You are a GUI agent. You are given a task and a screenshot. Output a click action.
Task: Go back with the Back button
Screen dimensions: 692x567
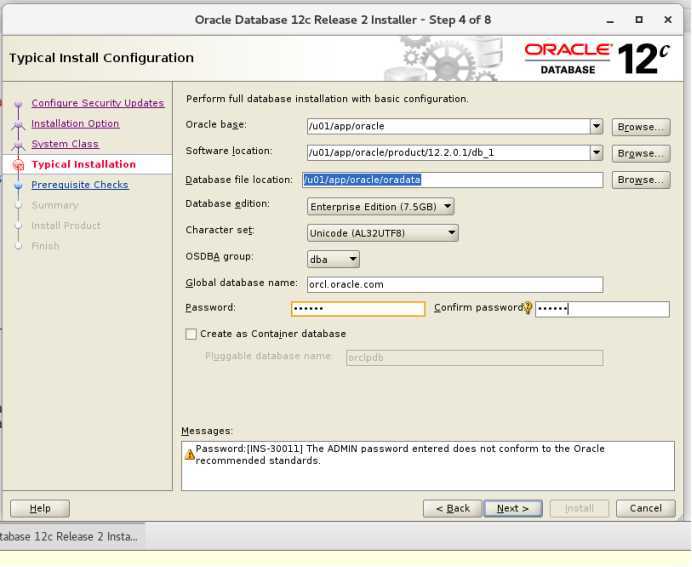click(x=453, y=508)
